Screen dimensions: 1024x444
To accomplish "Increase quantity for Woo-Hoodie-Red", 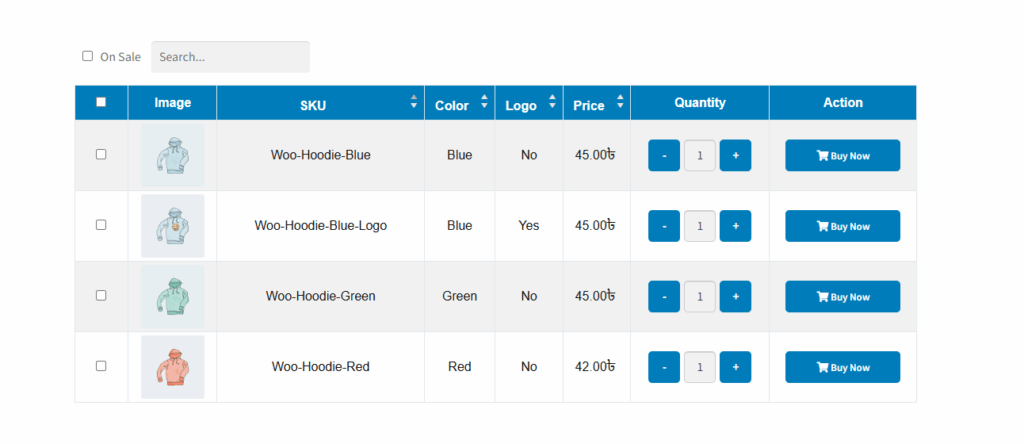I will pos(735,367).
